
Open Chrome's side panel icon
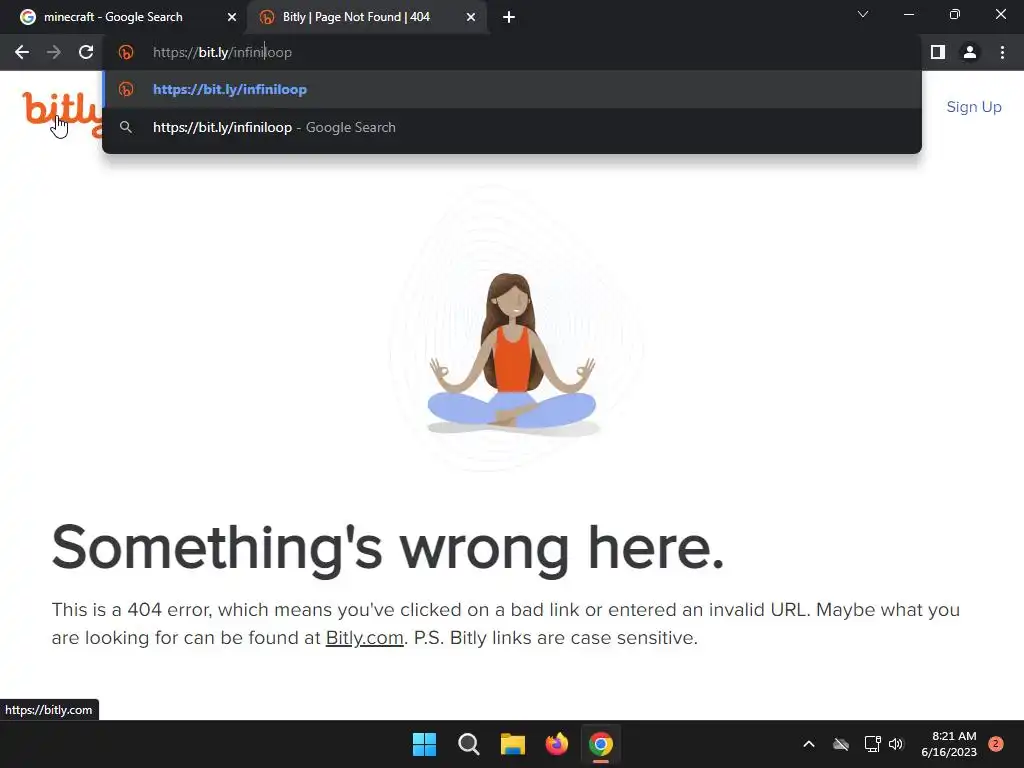(x=938, y=52)
